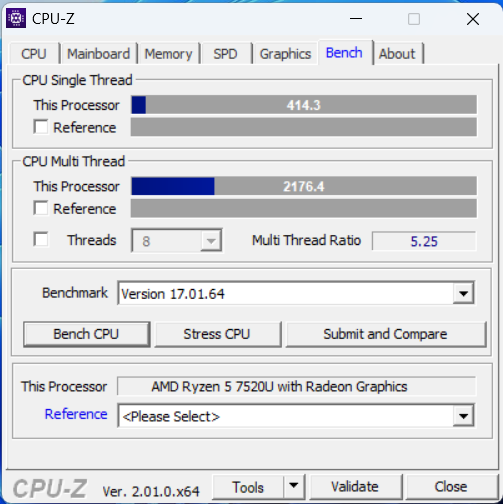Open the Tools dropdown arrow
The image size is (503, 504).
tap(294, 486)
